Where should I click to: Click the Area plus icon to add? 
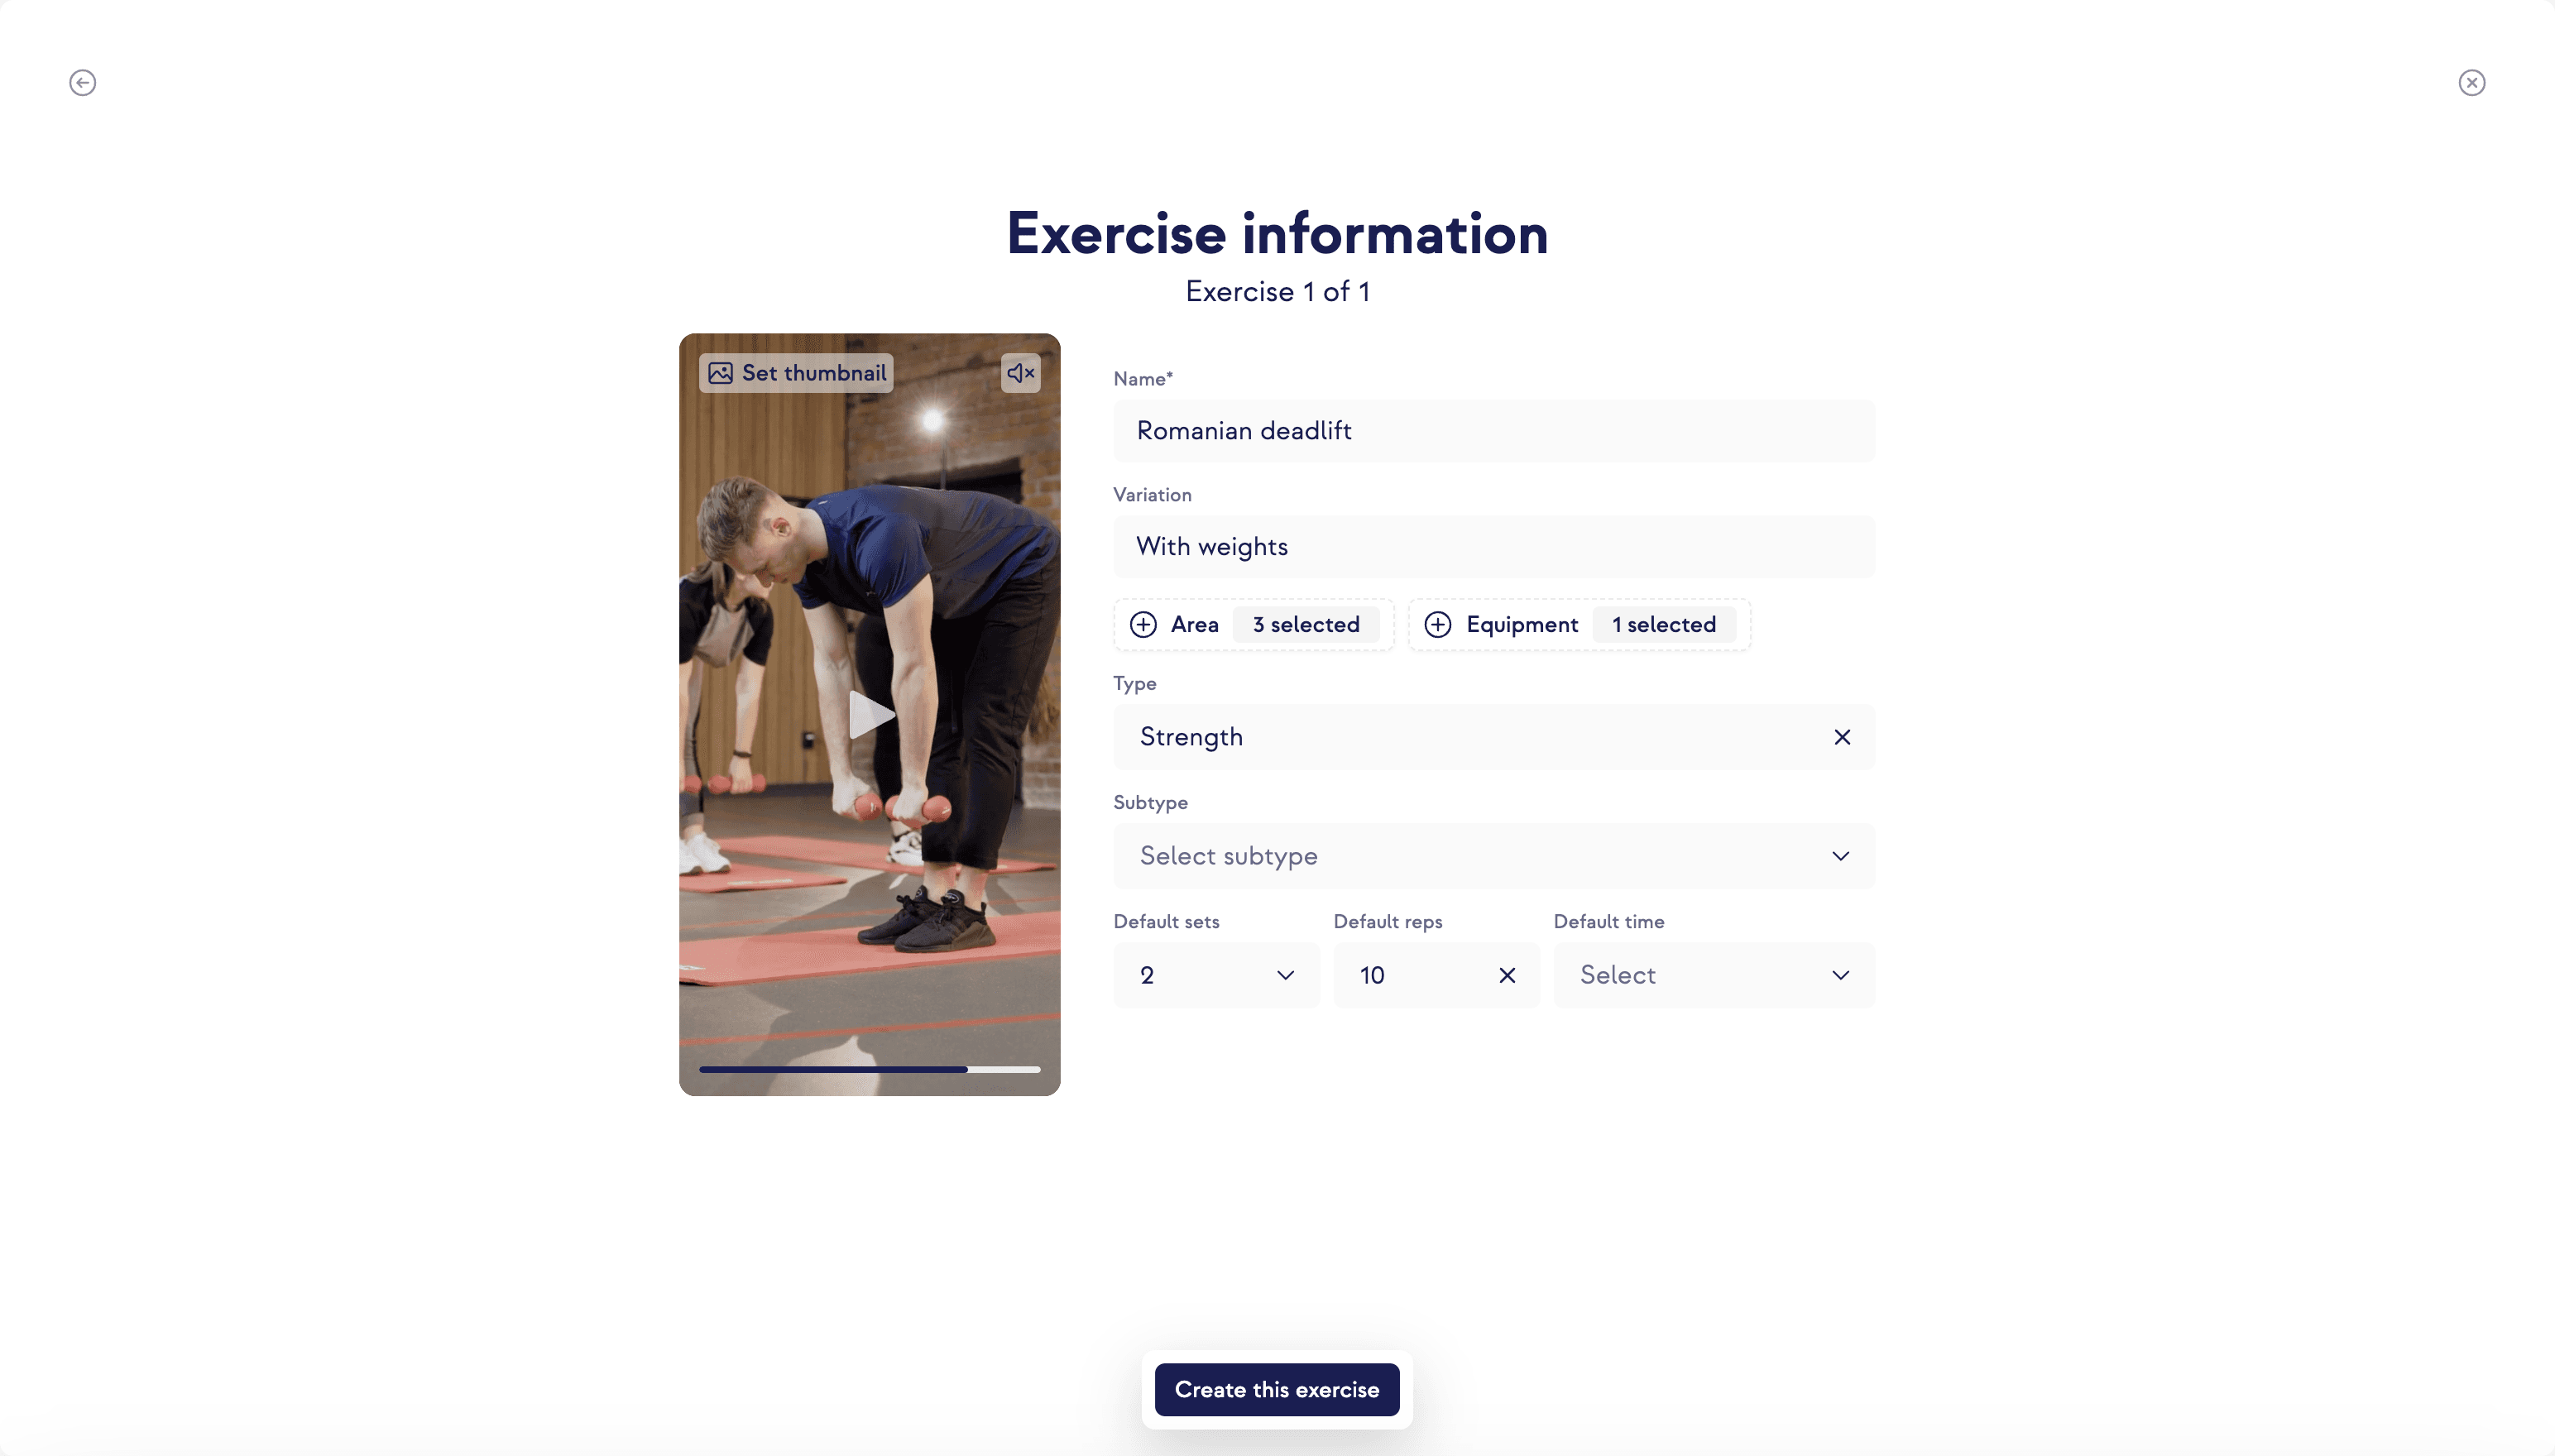coord(1144,625)
